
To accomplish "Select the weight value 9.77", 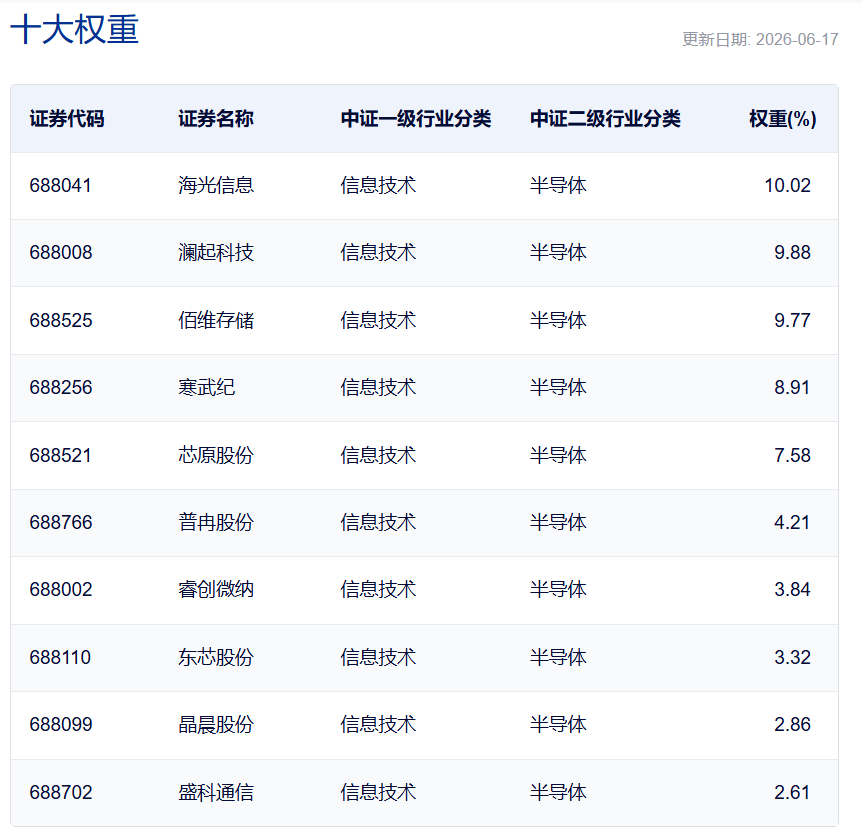I will coord(793,320).
